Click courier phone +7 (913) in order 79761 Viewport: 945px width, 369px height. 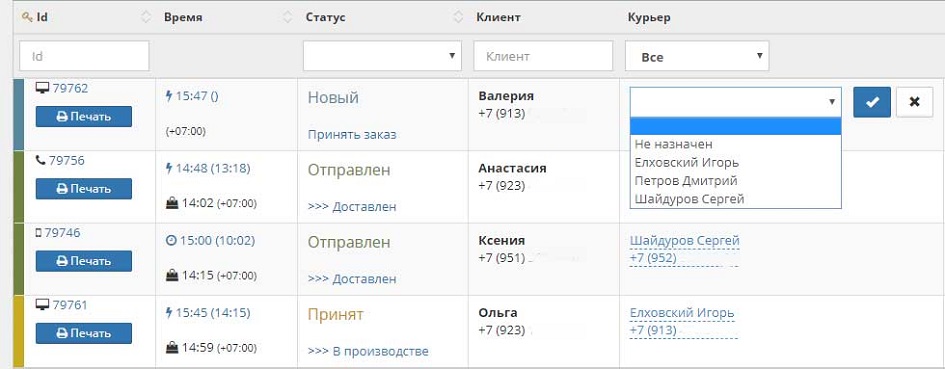point(653,331)
